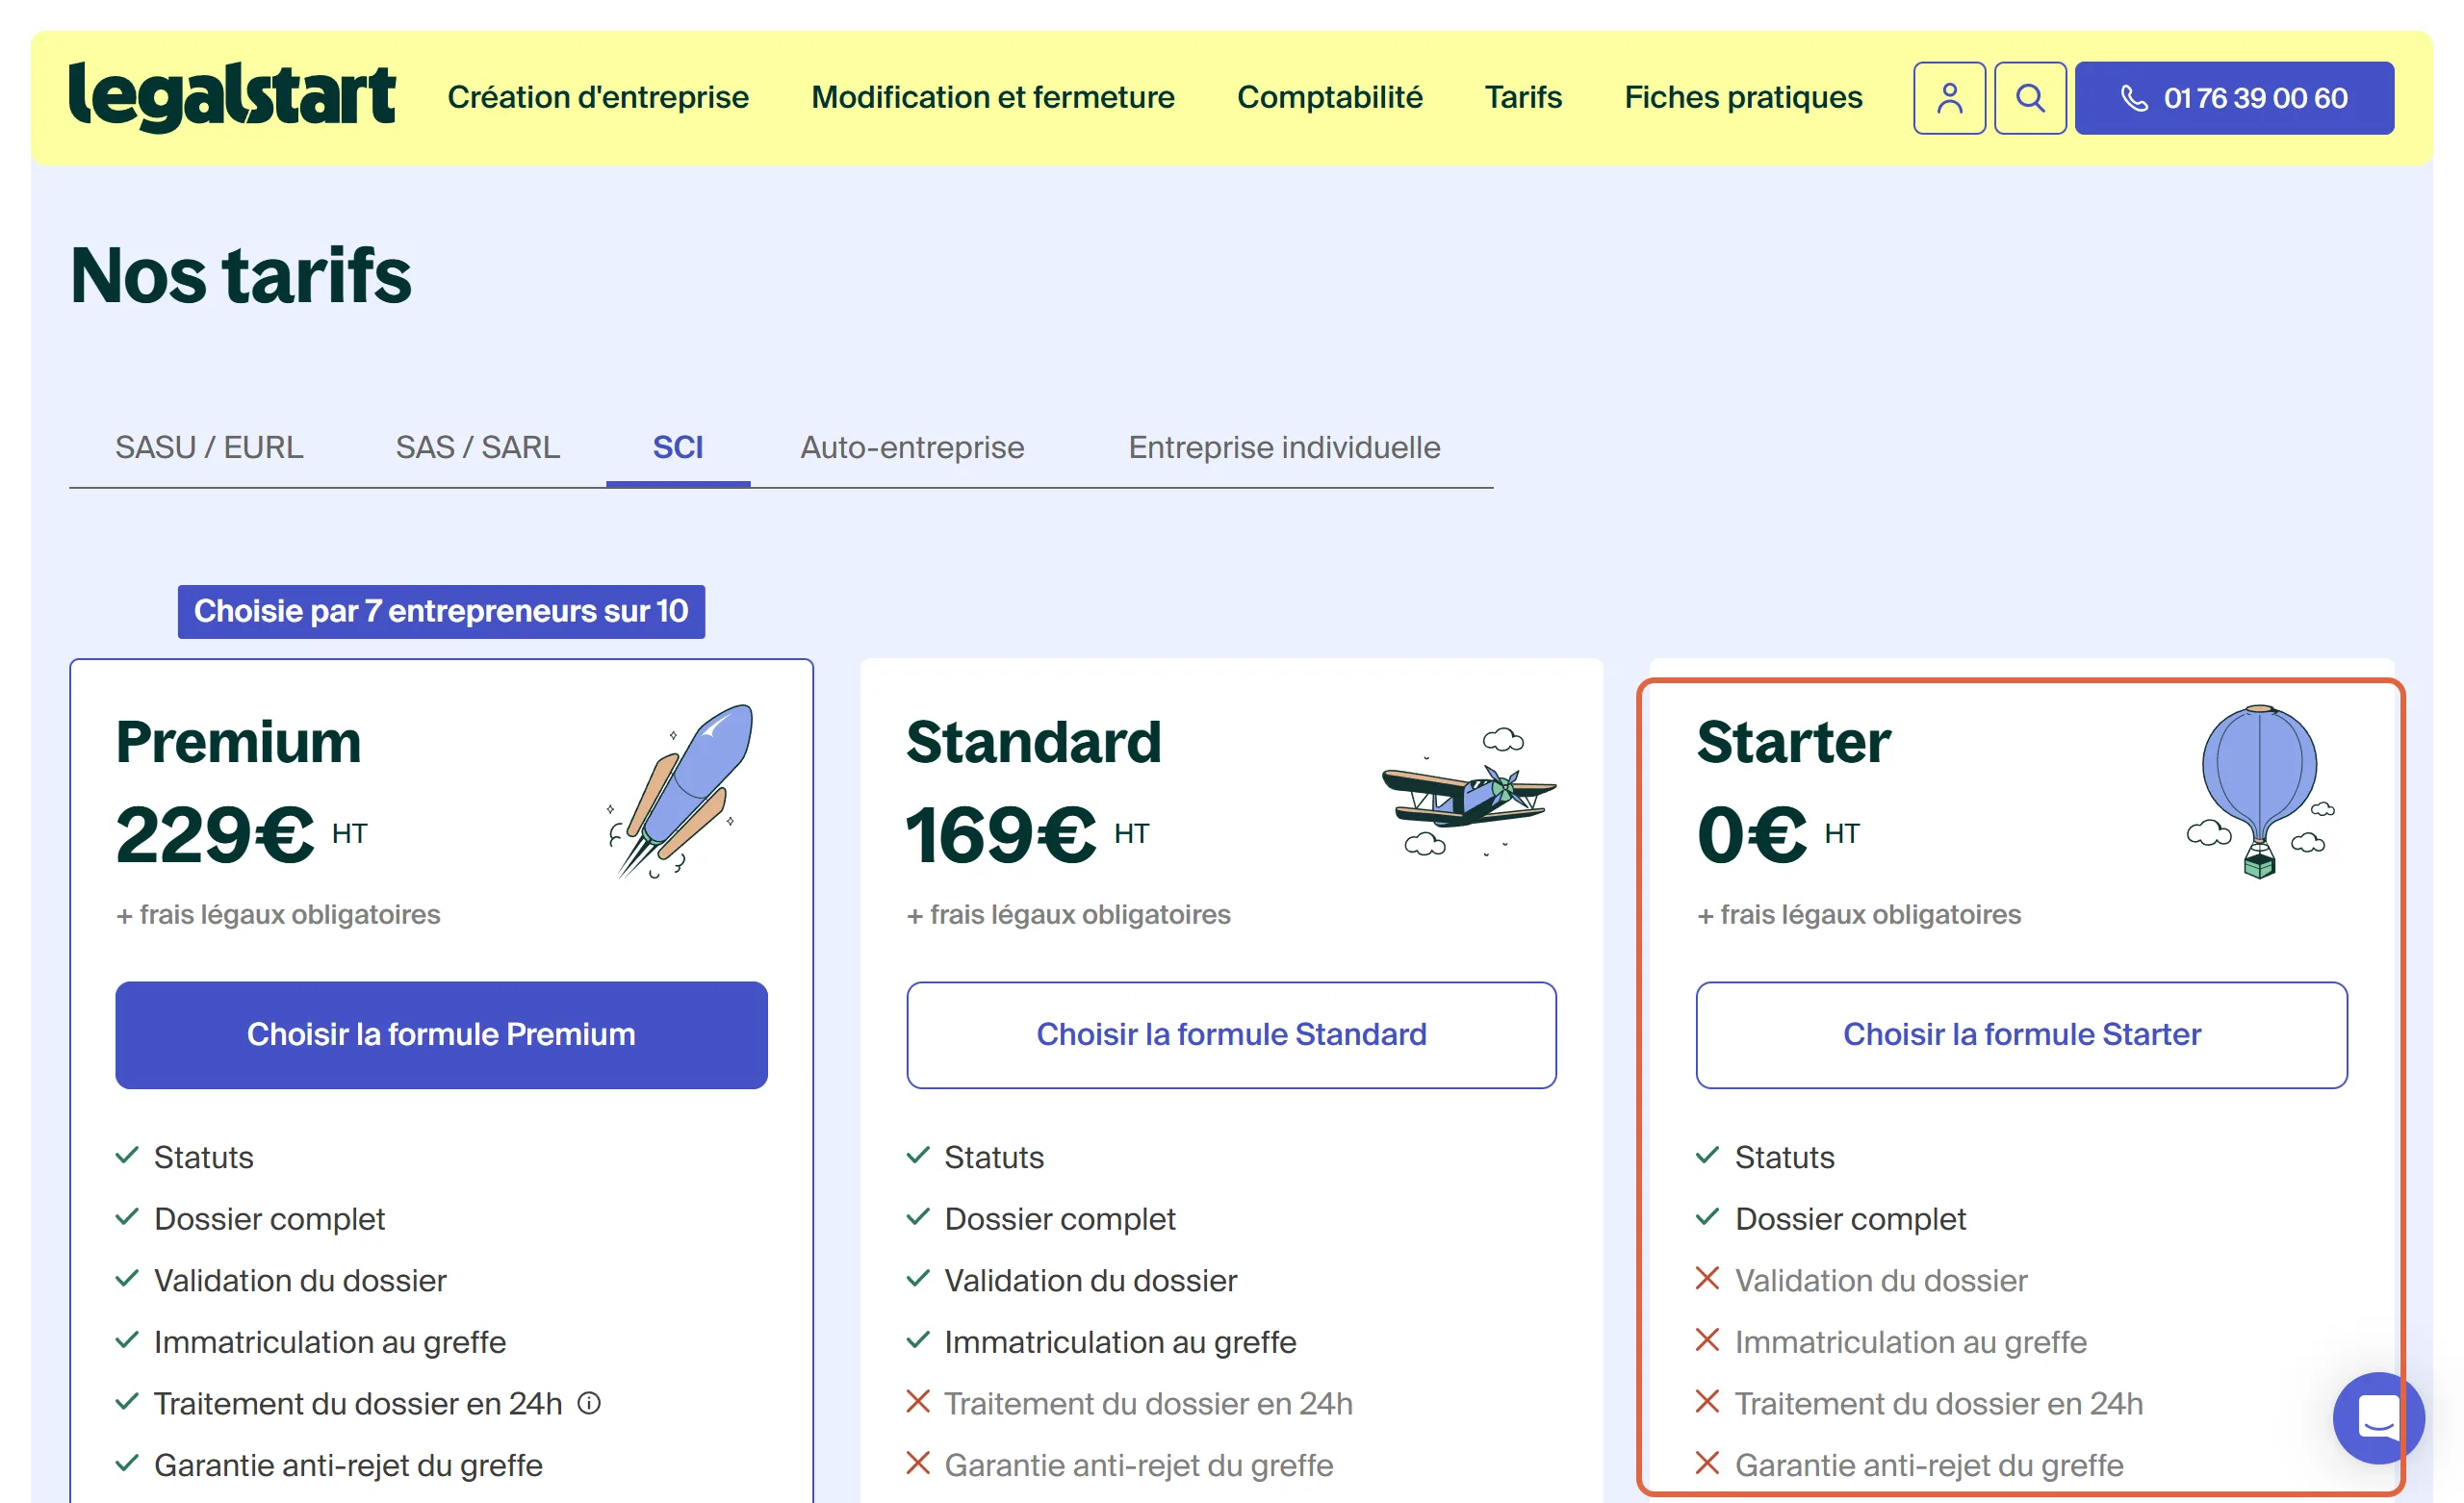
Task: Click Traitement du dossier en 24h in Premium
Action: point(358,1403)
